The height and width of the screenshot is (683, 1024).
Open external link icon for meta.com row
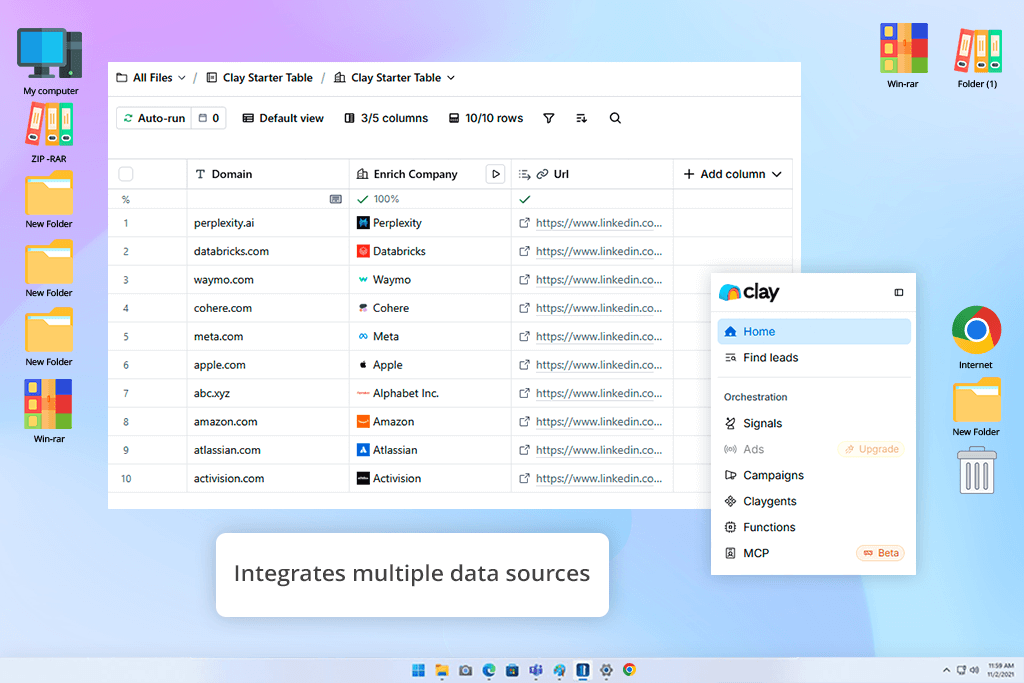point(524,336)
